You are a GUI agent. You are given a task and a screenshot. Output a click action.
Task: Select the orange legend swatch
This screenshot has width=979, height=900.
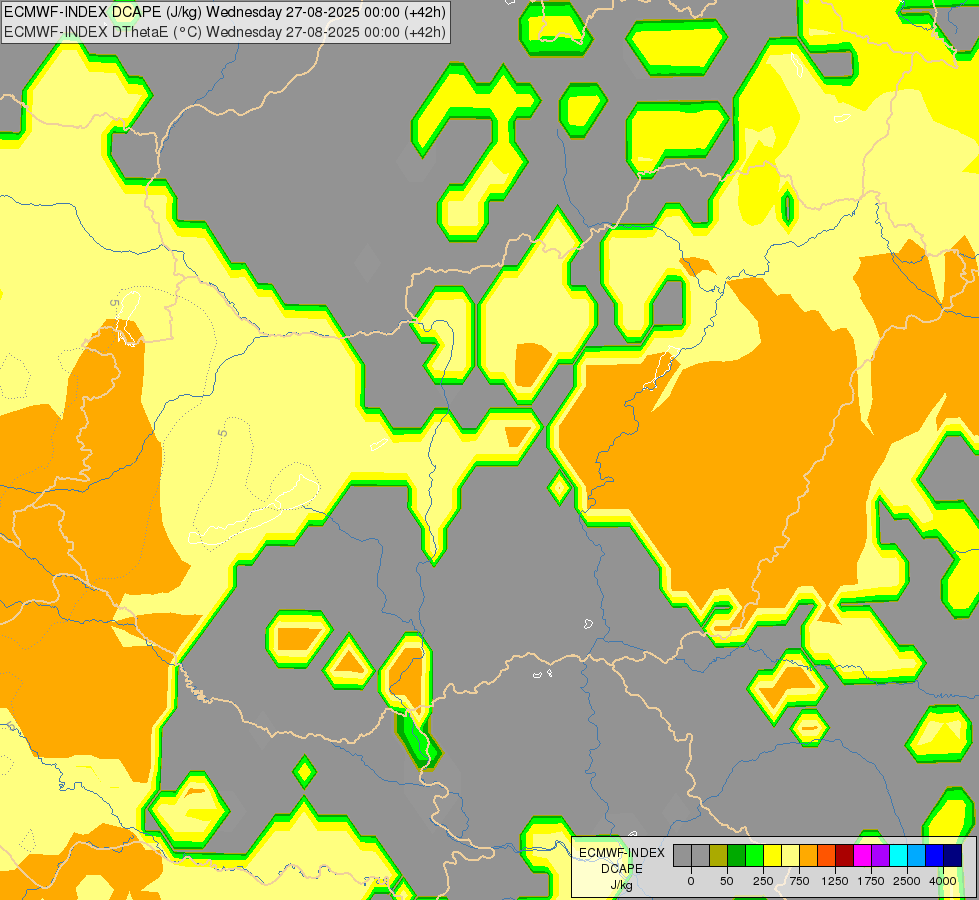(x=809, y=855)
